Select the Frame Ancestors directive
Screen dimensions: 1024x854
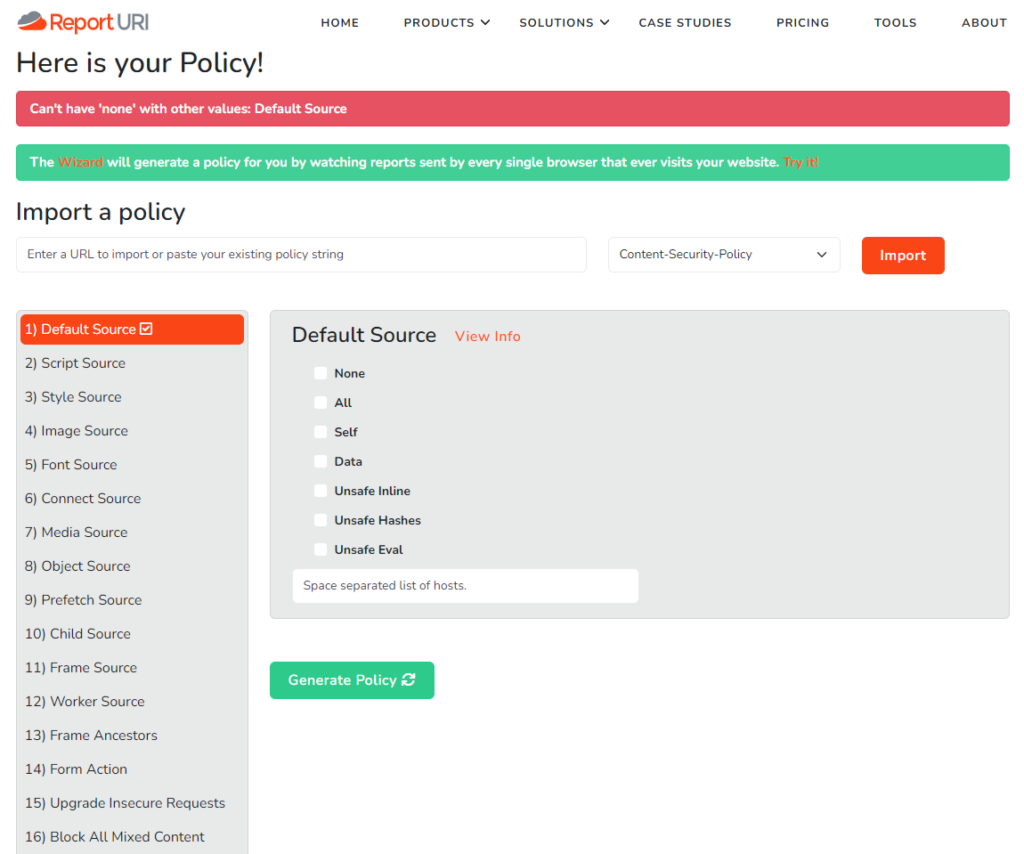[x=91, y=735]
